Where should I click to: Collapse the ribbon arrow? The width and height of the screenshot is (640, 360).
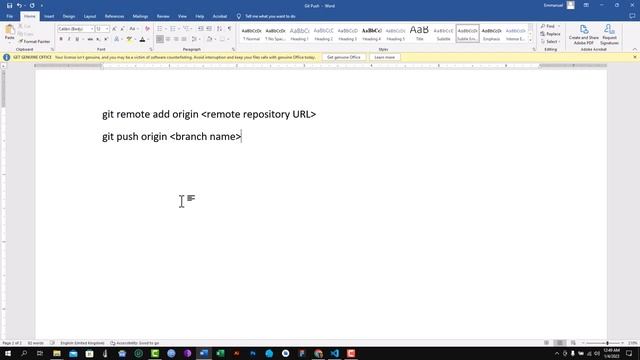pos(635,49)
